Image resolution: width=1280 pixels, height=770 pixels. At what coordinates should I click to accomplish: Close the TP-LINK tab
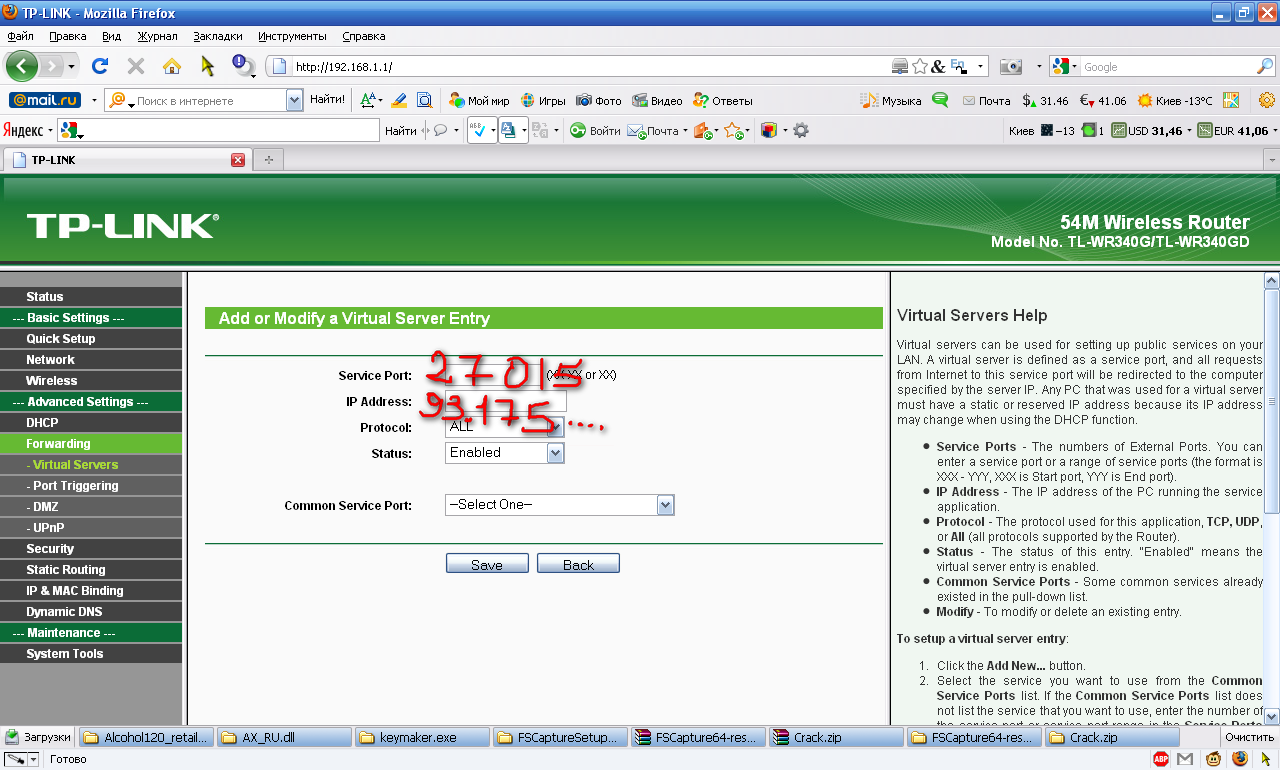pyautogui.click(x=238, y=160)
